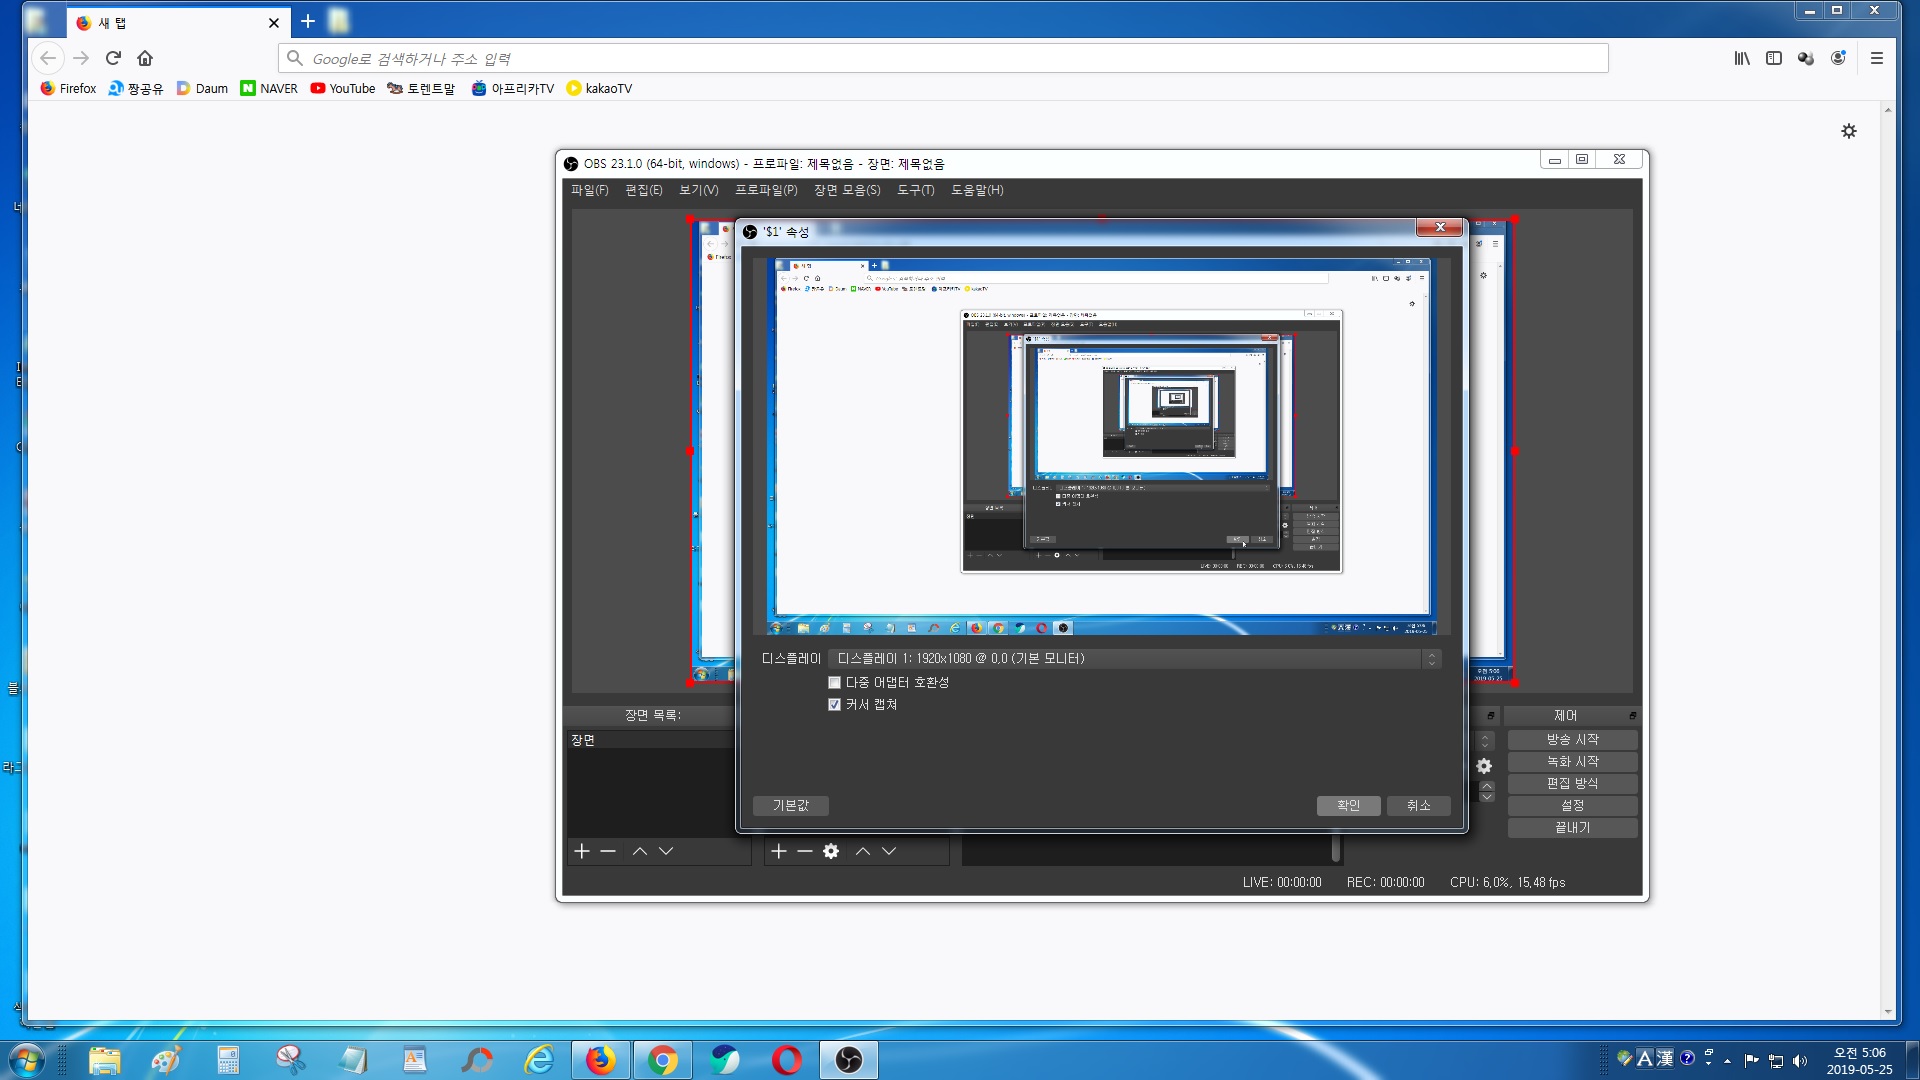Open the 파일(F) menu
This screenshot has height=1080, width=1920.
point(589,190)
